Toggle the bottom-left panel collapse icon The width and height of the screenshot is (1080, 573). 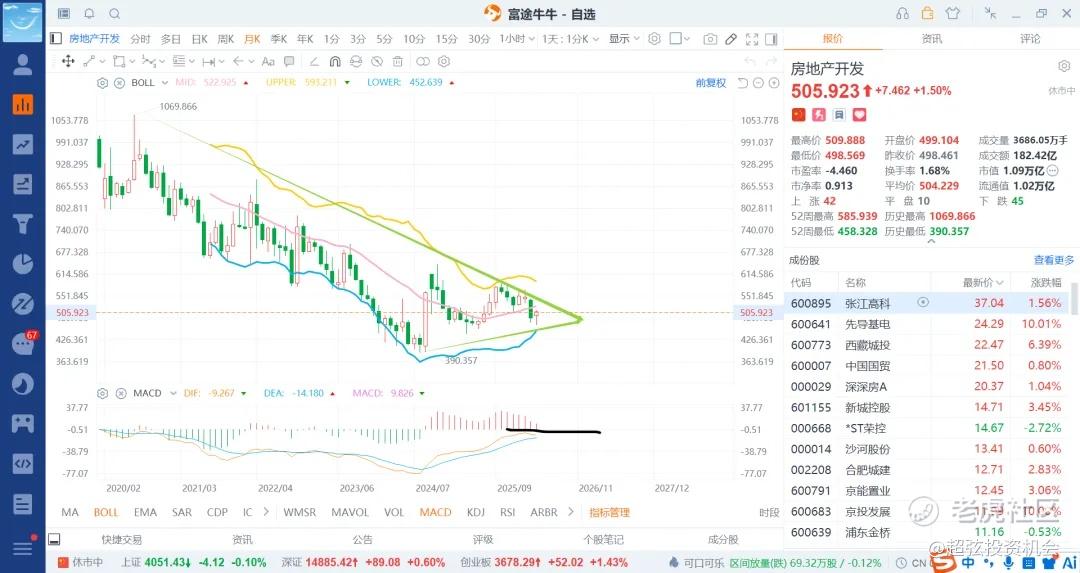(x=55, y=539)
